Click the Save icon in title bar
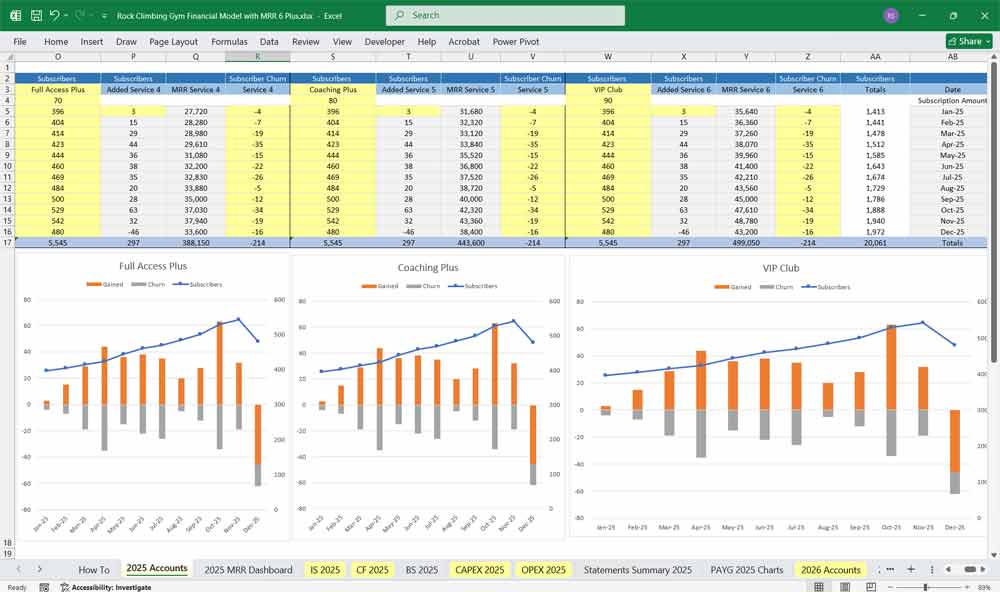Viewport: 1000px width, 592px height. 36,16
